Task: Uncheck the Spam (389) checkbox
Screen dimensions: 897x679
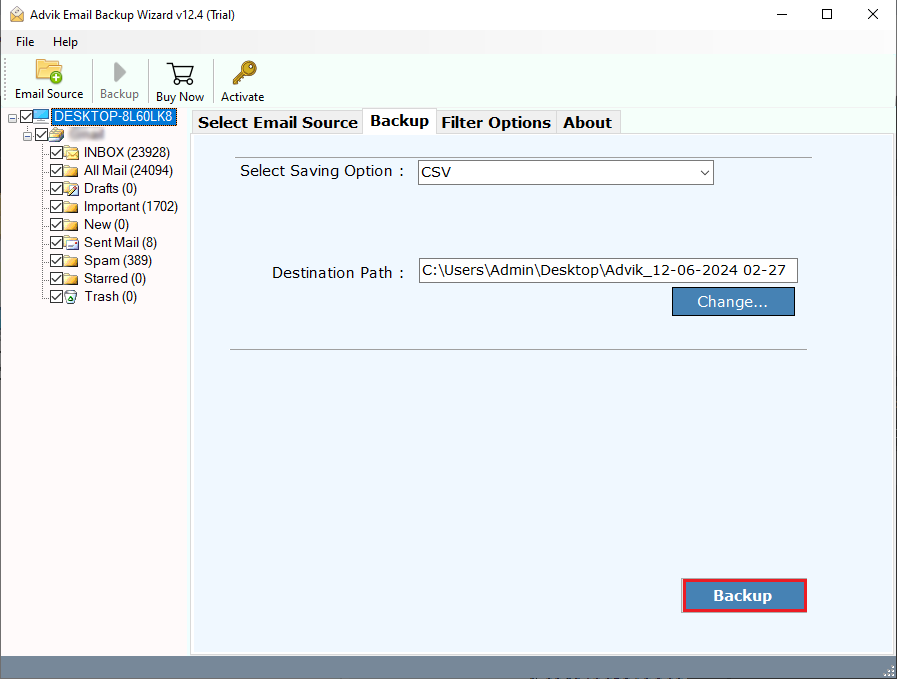Action: pyautogui.click(x=56, y=261)
